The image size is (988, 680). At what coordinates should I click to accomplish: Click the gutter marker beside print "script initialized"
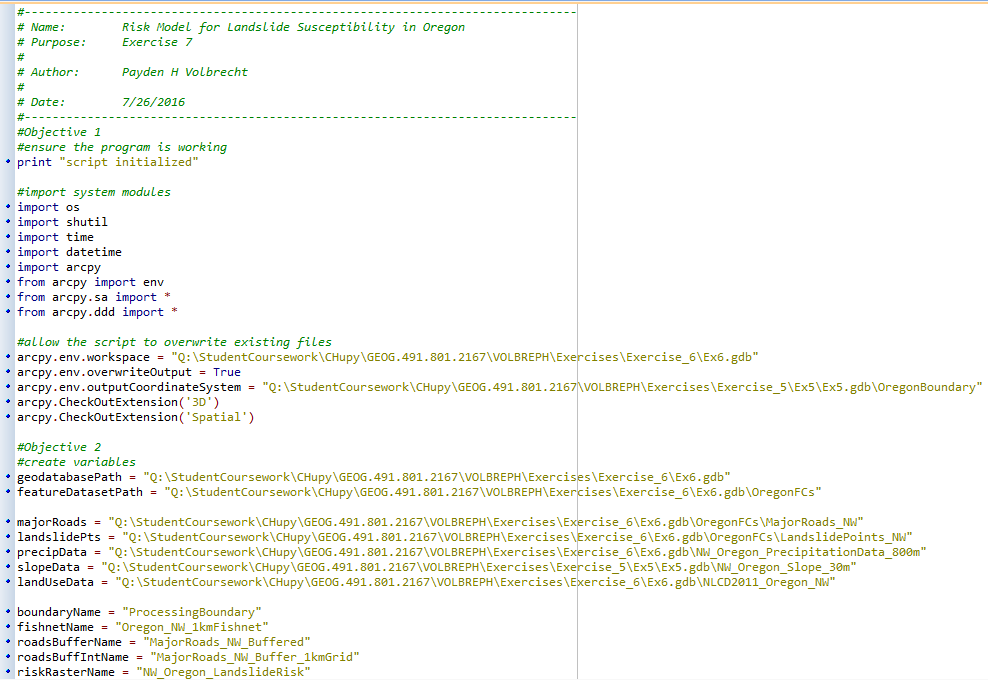7,162
